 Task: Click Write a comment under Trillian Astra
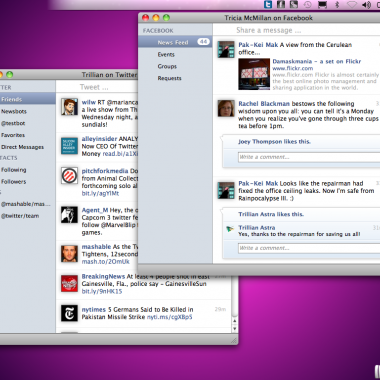[309, 248]
